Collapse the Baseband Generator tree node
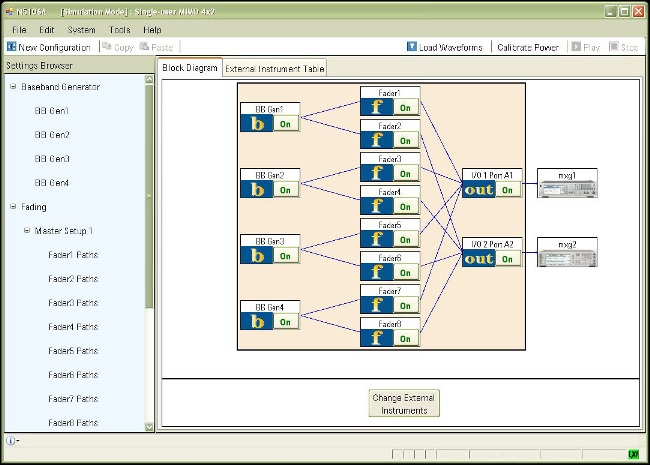The height and width of the screenshot is (465, 650). pyautogui.click(x=13, y=87)
